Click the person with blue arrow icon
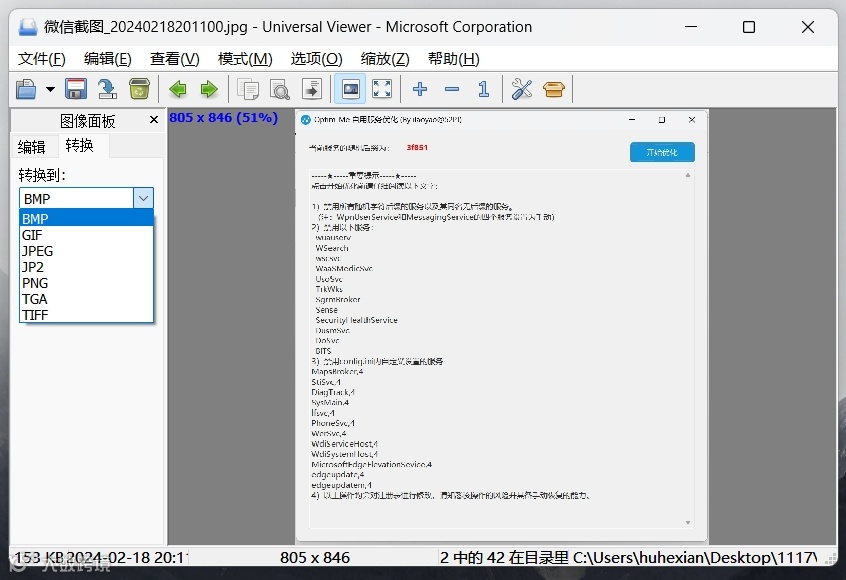Screen dimensions: 846x580 [x=107, y=89]
